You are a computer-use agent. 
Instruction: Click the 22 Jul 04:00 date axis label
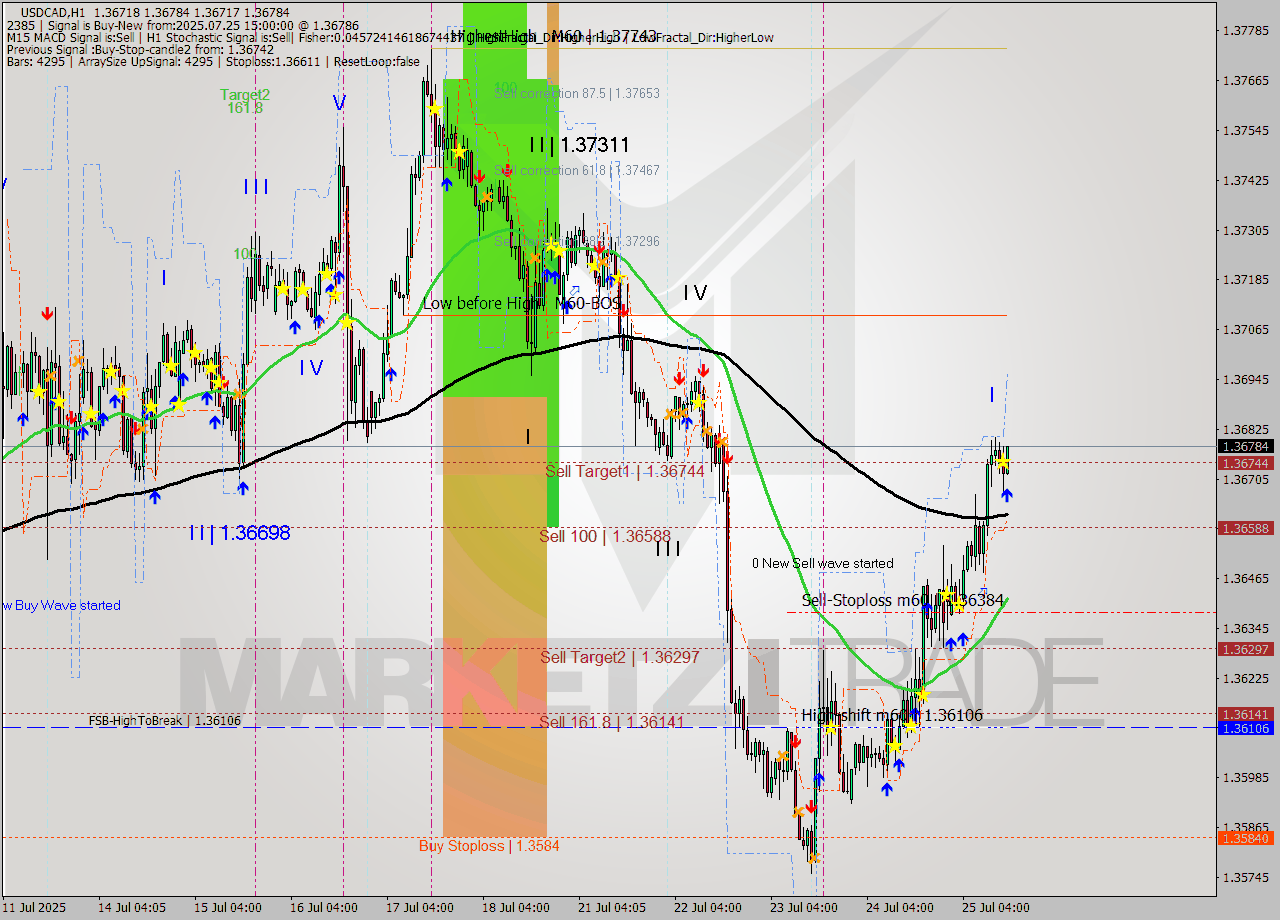point(708,908)
